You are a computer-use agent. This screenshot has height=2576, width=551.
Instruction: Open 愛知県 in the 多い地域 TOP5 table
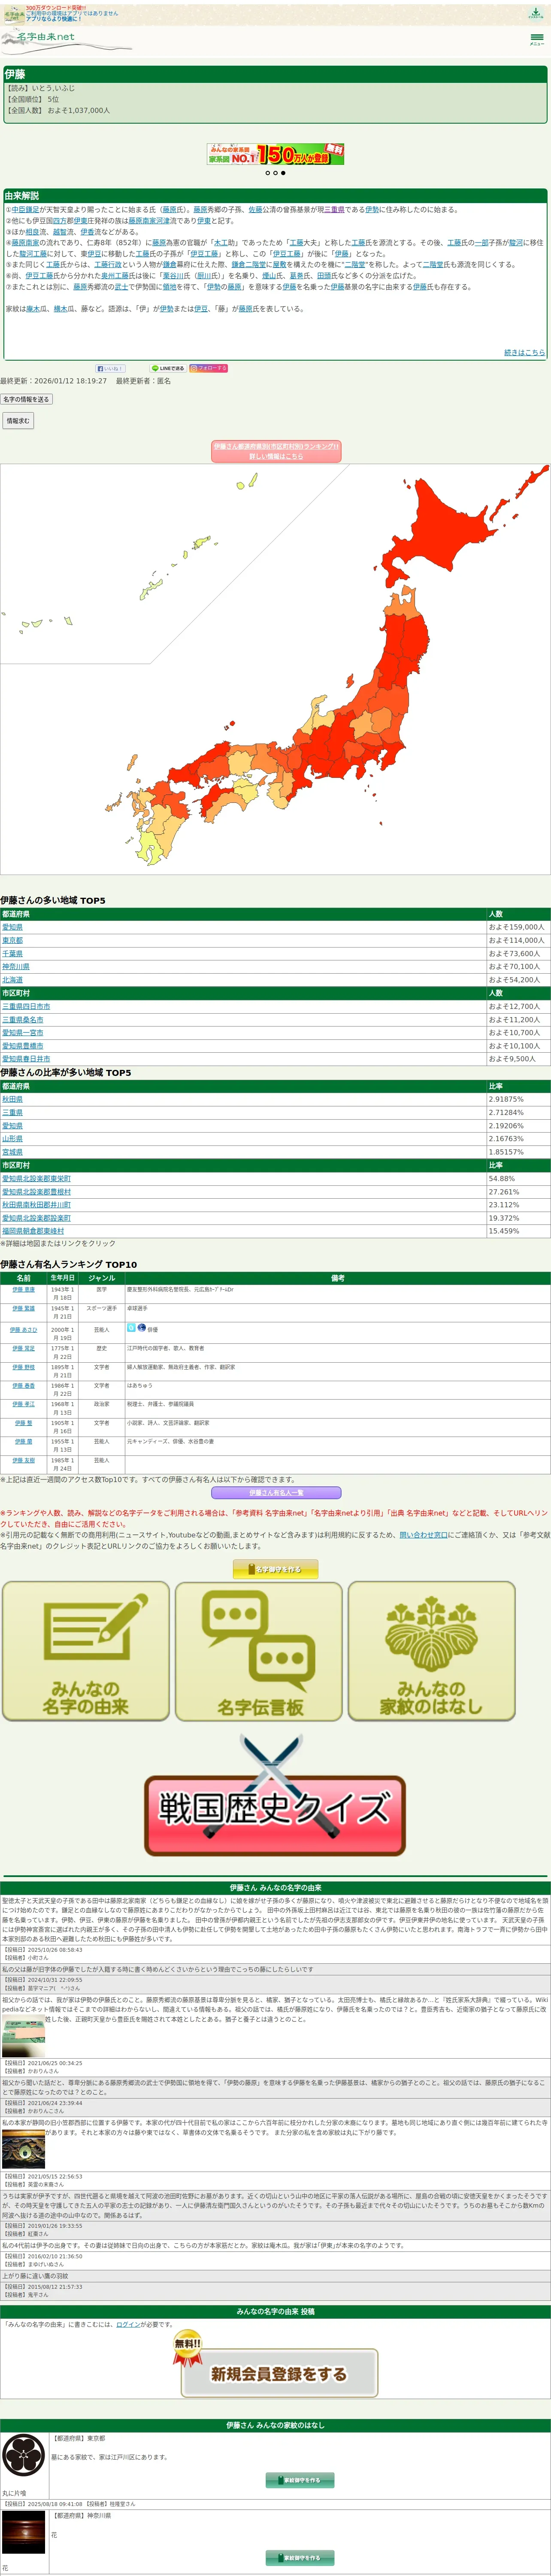click(x=12, y=927)
